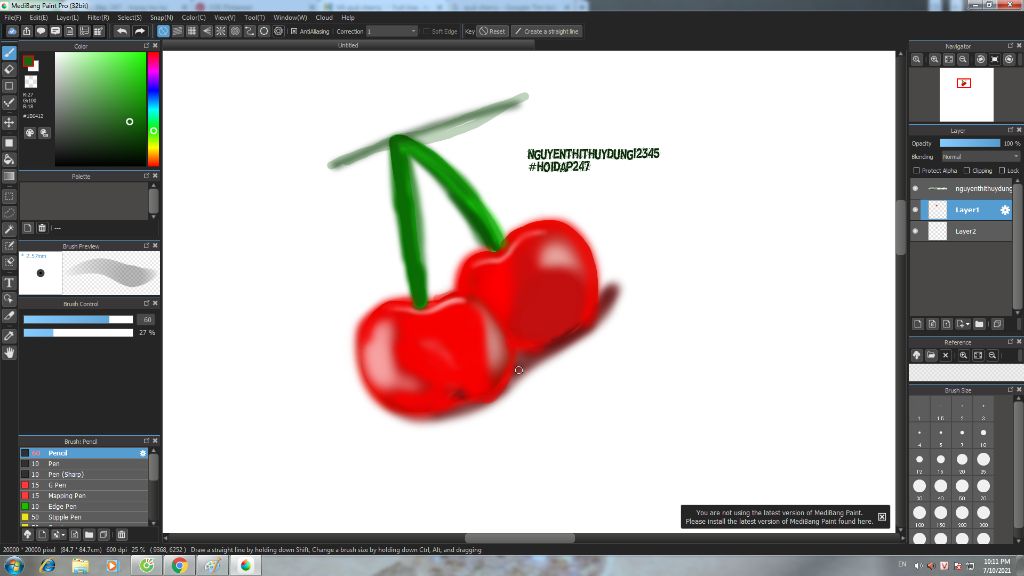Image resolution: width=1024 pixels, height=576 pixels.
Task: Select the Bucket fill tool
Action: point(9,159)
